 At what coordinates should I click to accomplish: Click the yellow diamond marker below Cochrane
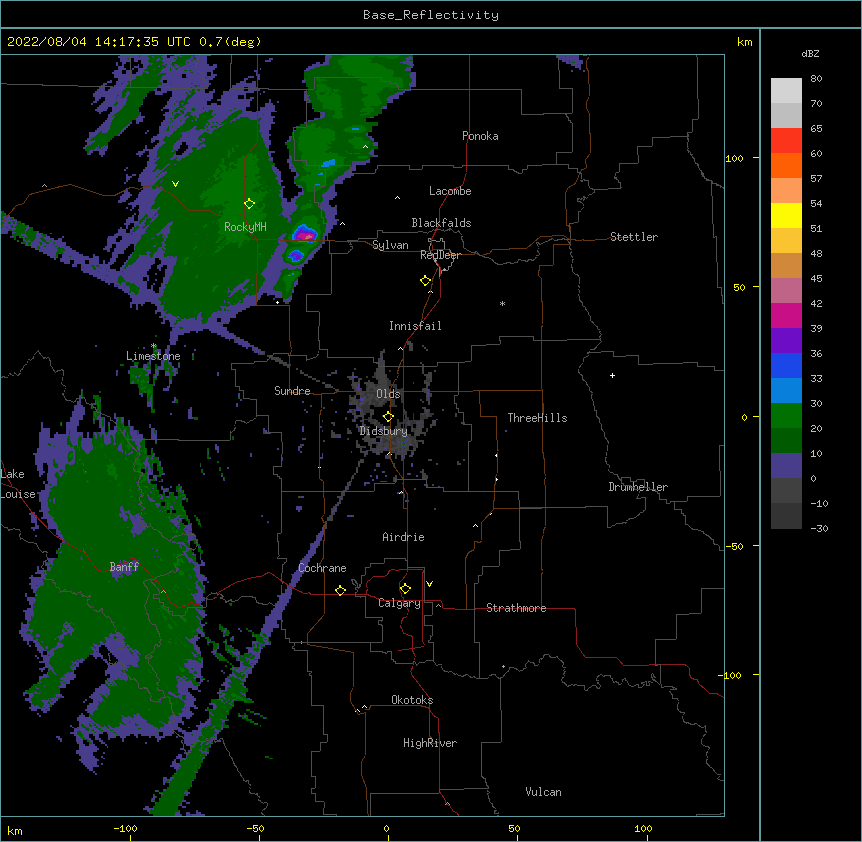pyautogui.click(x=340, y=590)
